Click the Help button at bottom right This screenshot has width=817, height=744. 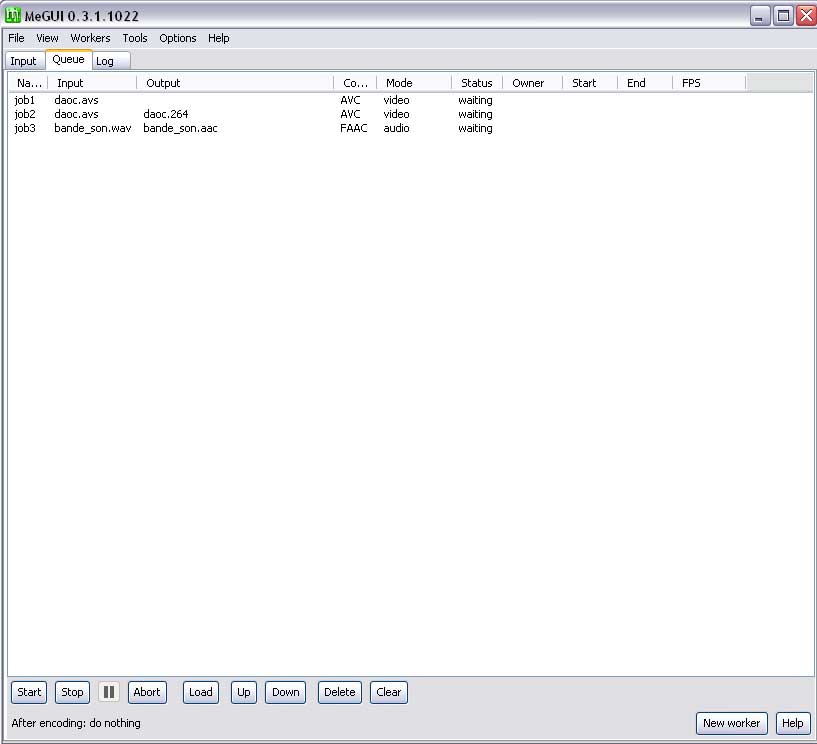[793, 723]
